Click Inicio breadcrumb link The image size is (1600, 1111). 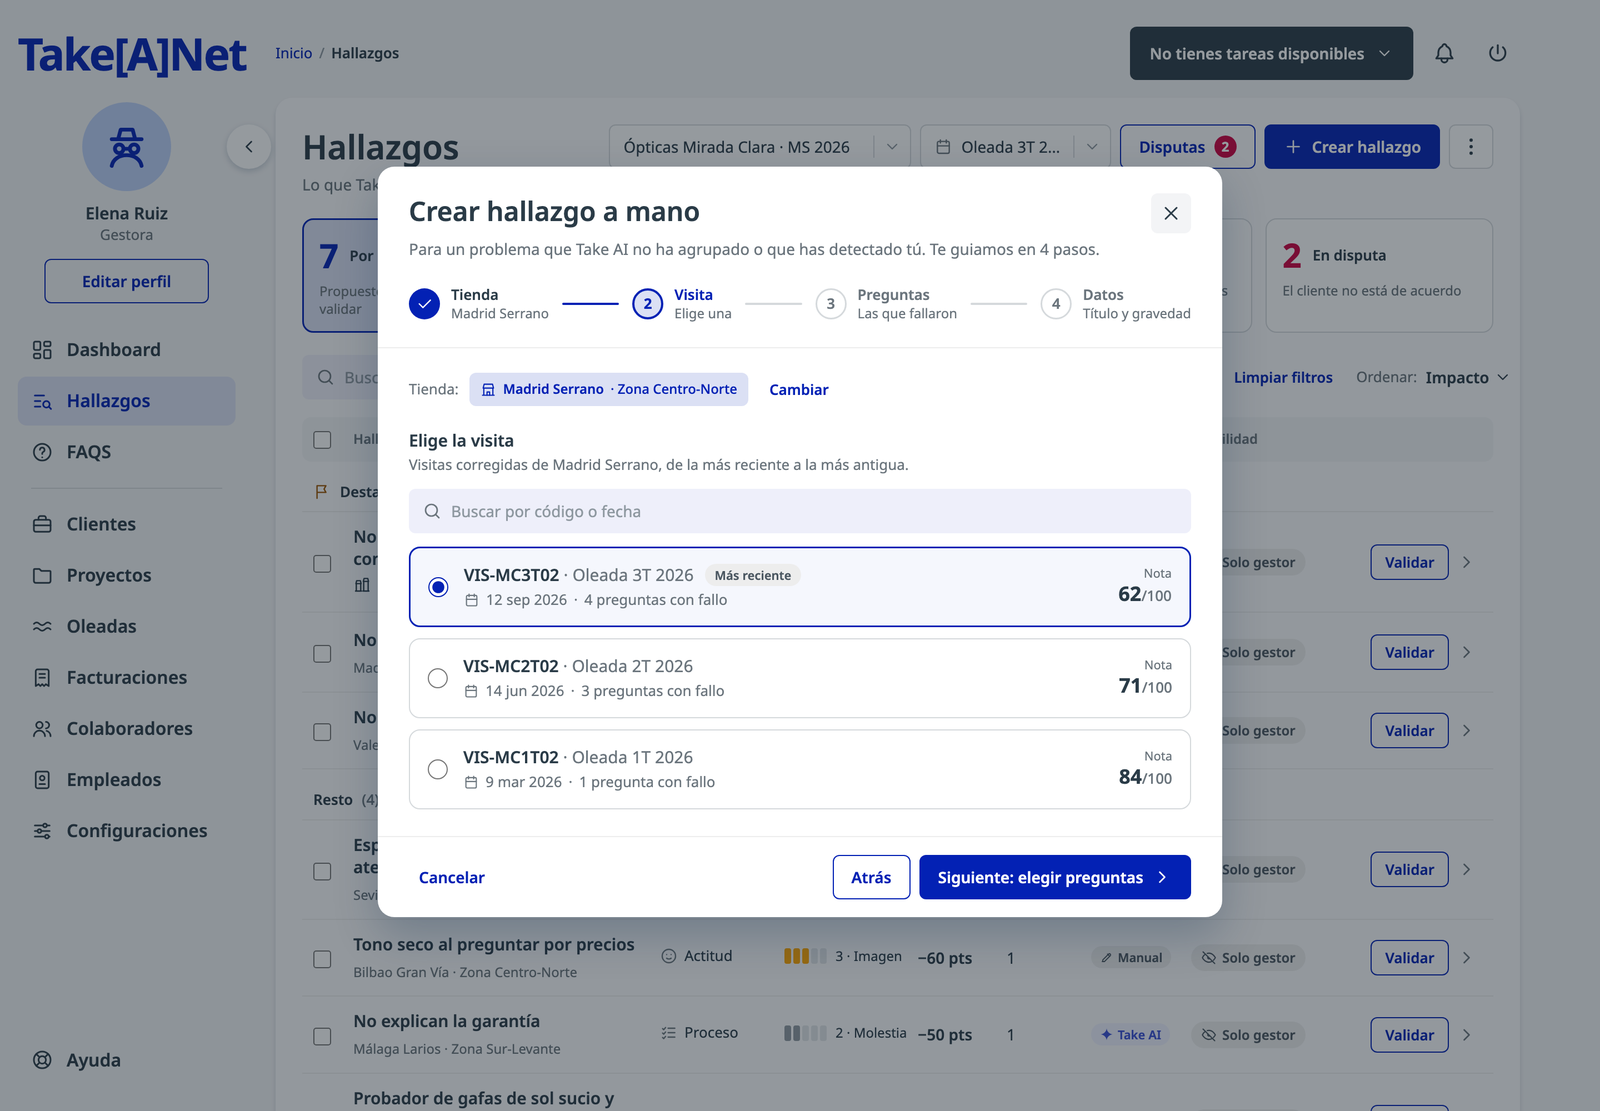pyautogui.click(x=294, y=53)
